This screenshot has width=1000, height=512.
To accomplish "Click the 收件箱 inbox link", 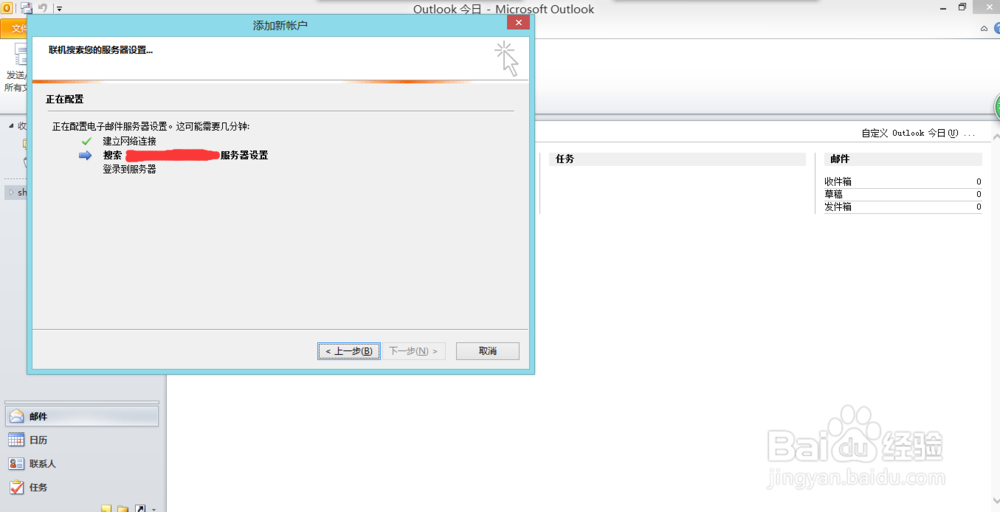I will [837, 182].
